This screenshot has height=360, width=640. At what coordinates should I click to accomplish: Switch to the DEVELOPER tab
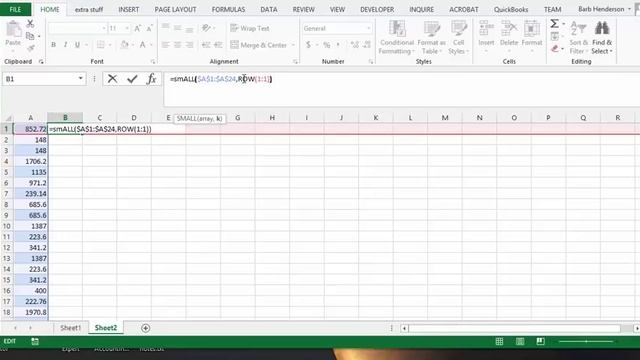point(377,9)
